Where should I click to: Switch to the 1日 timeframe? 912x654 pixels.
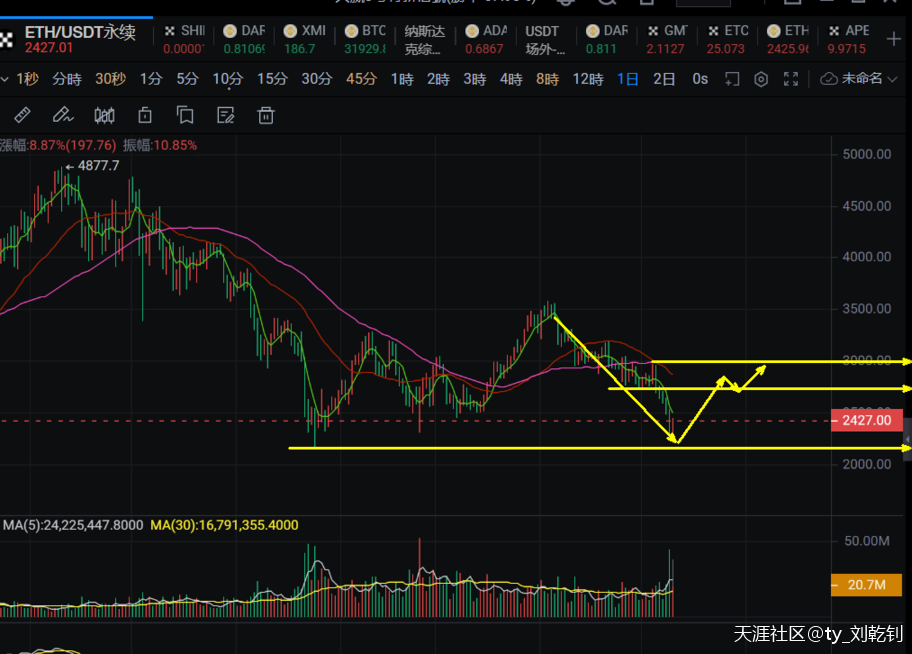click(x=627, y=79)
